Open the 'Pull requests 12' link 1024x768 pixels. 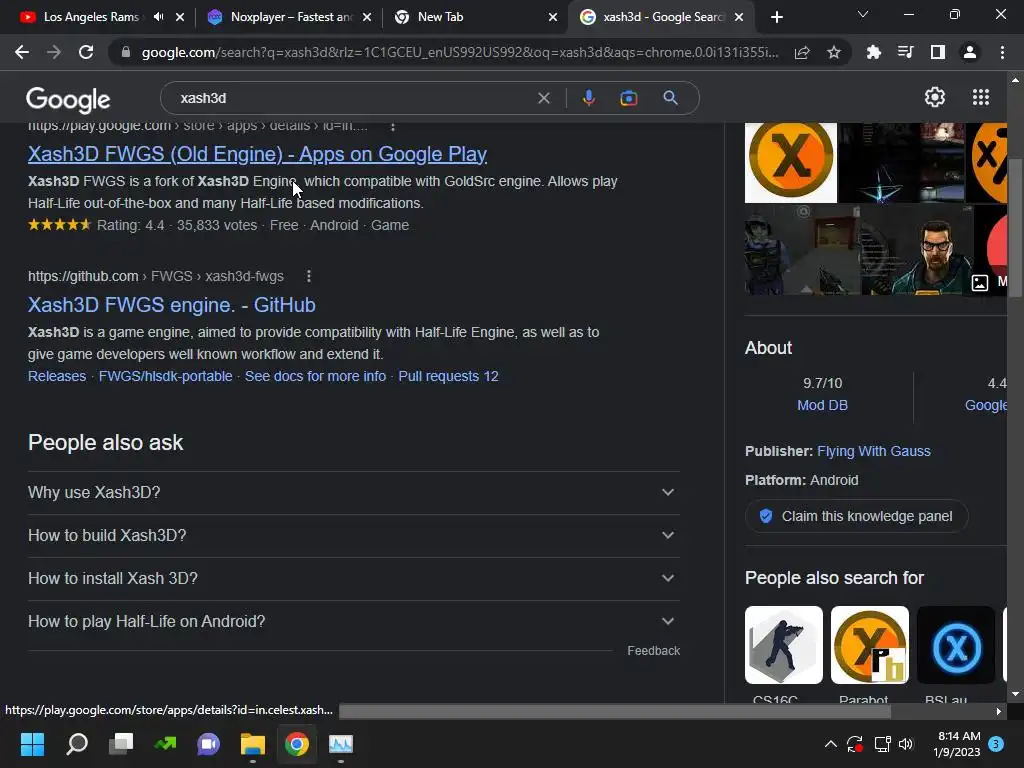point(448,376)
